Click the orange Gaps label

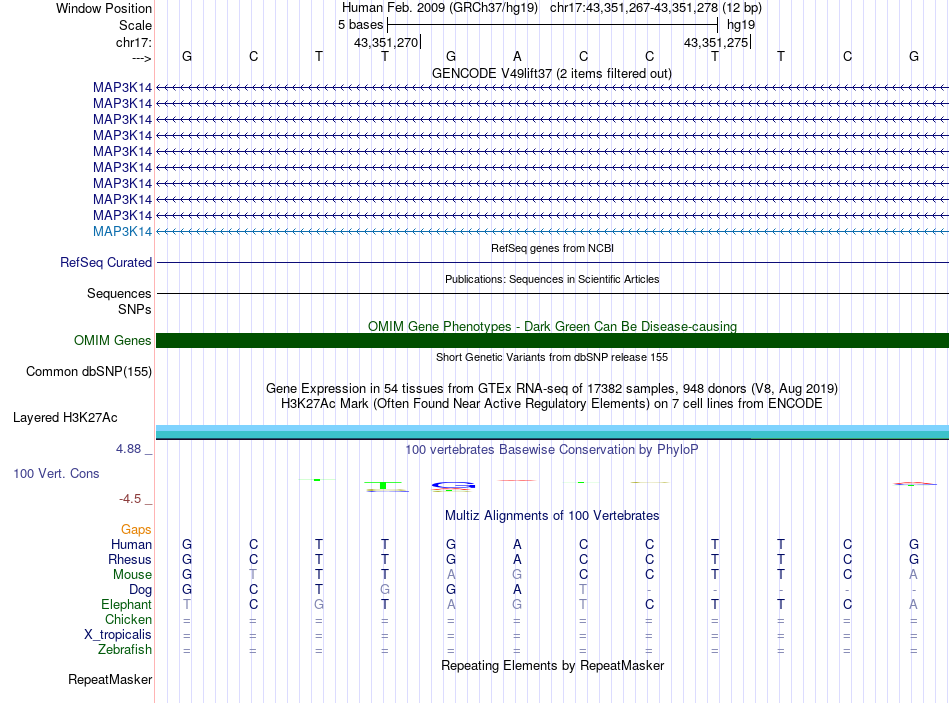coord(136,530)
